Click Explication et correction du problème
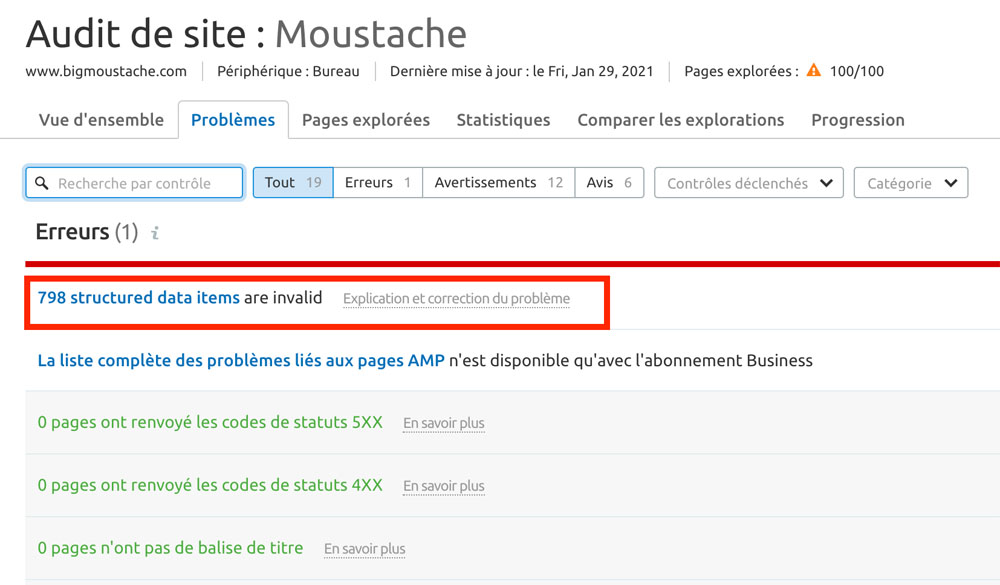1000x585 pixels. [x=457, y=299]
